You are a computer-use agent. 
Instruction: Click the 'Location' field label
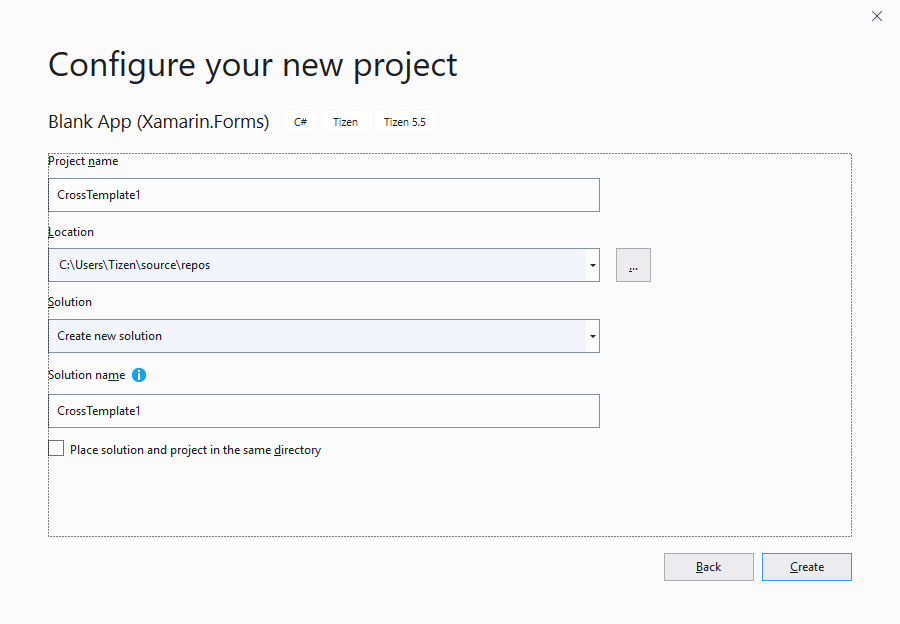pyautogui.click(x=71, y=232)
